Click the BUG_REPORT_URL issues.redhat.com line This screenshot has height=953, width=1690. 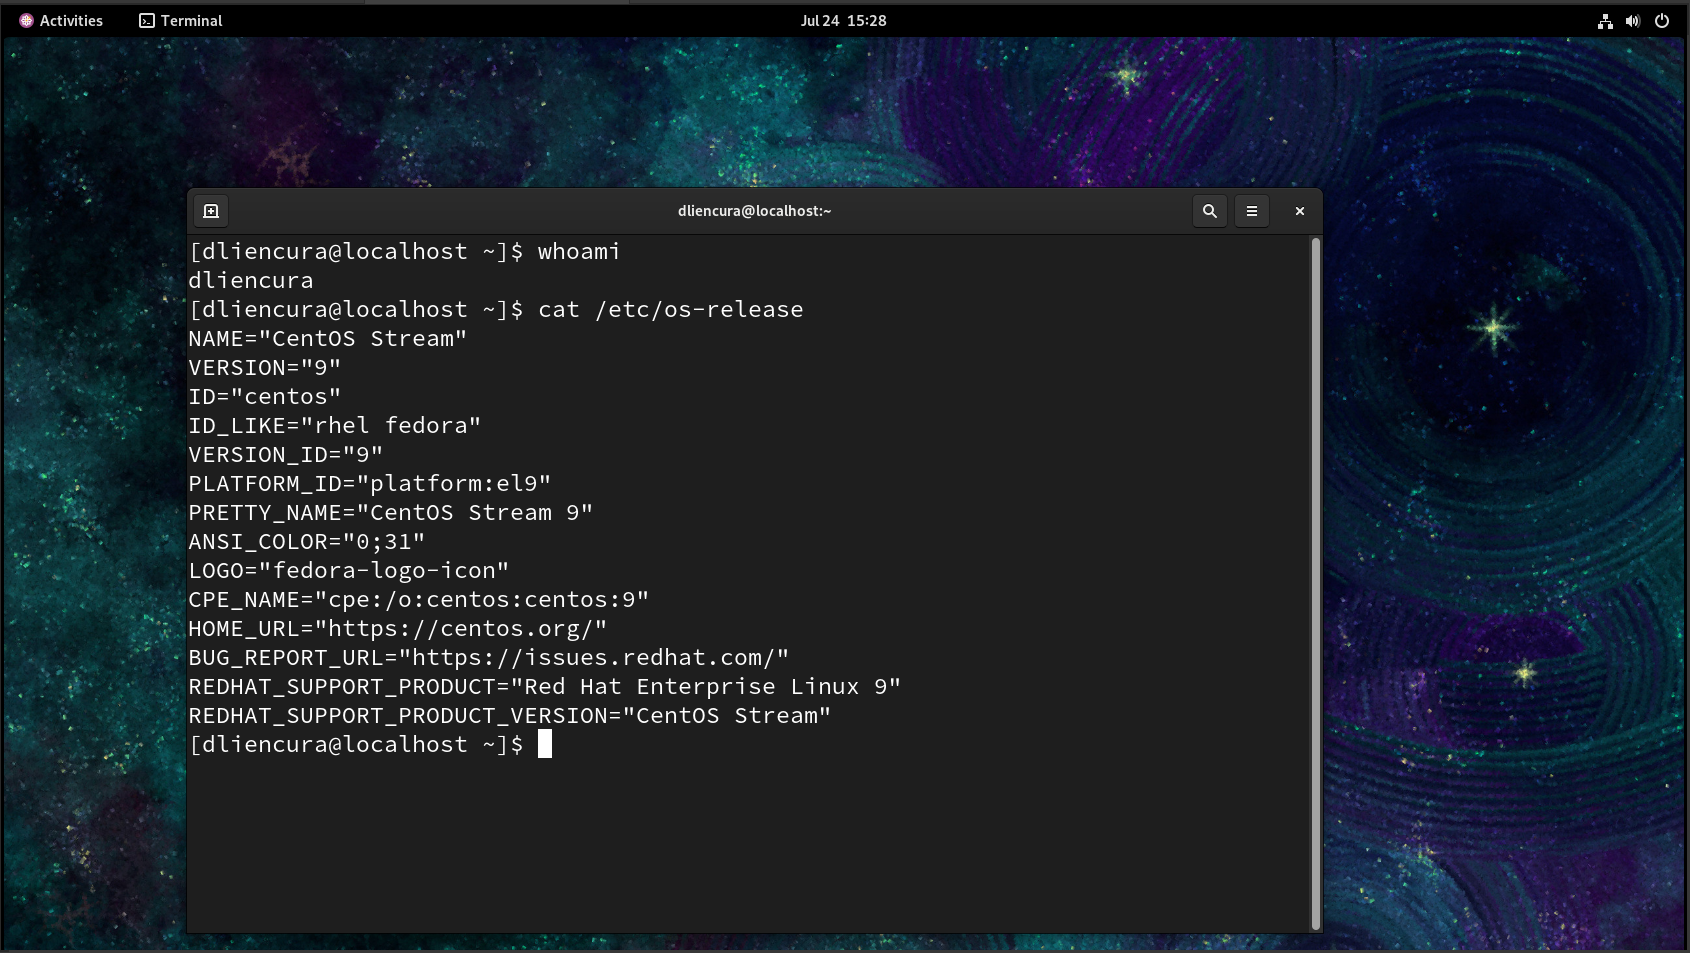tap(489, 658)
